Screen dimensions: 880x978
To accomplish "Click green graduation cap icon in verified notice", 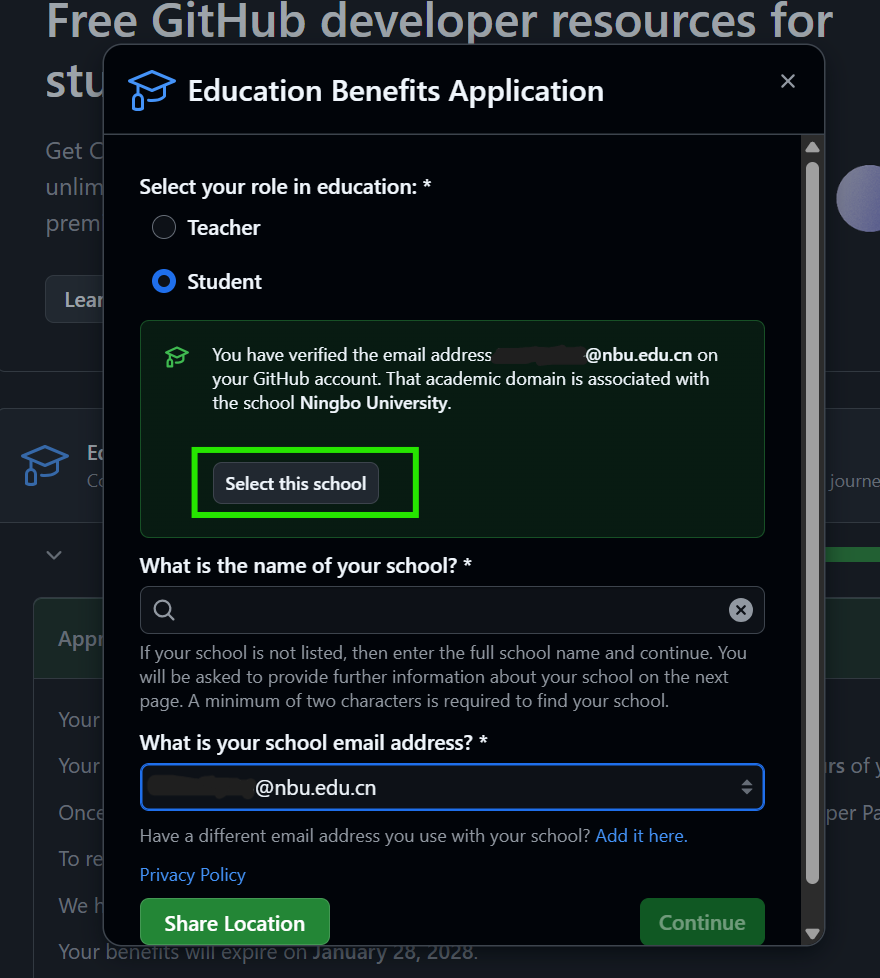I will 176,357.
